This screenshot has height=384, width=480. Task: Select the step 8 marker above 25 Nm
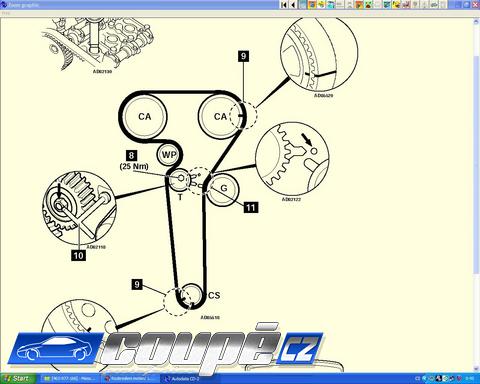131,155
